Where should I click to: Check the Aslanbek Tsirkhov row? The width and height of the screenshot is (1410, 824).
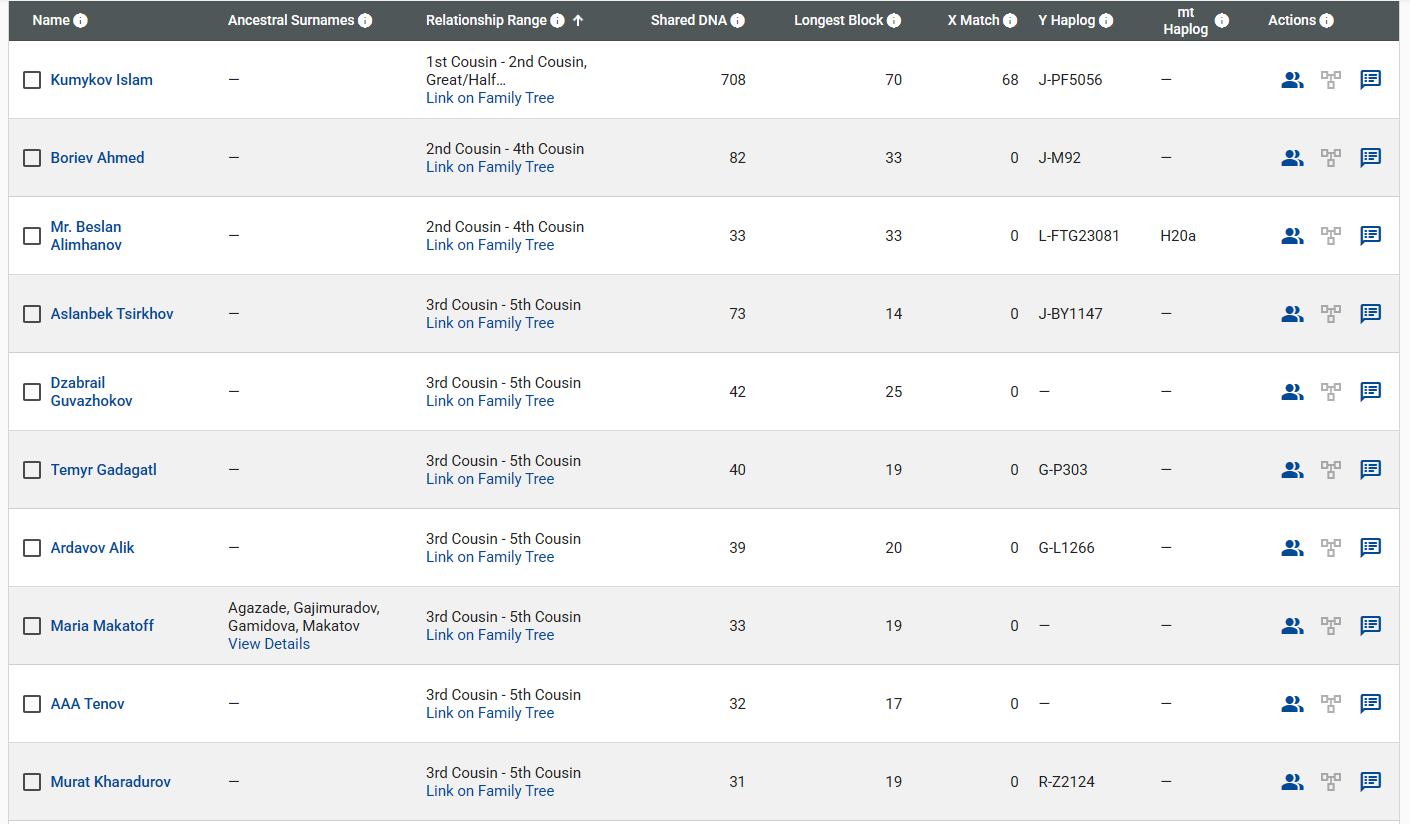pos(32,314)
